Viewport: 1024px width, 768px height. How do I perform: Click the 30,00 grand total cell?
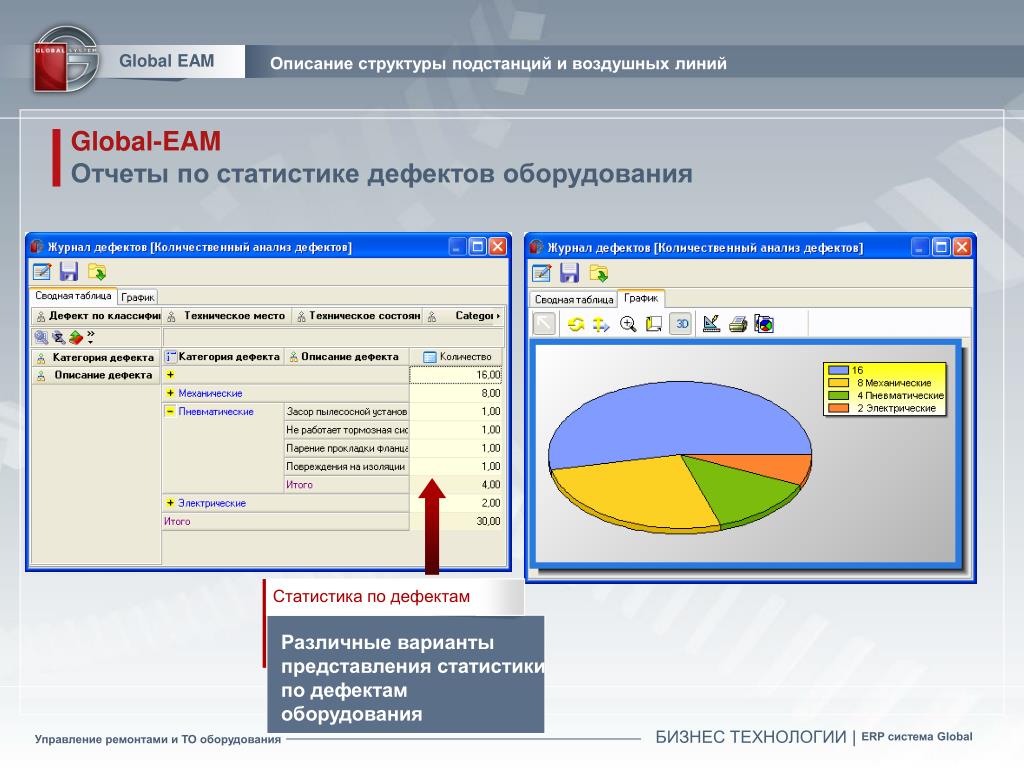[x=456, y=521]
